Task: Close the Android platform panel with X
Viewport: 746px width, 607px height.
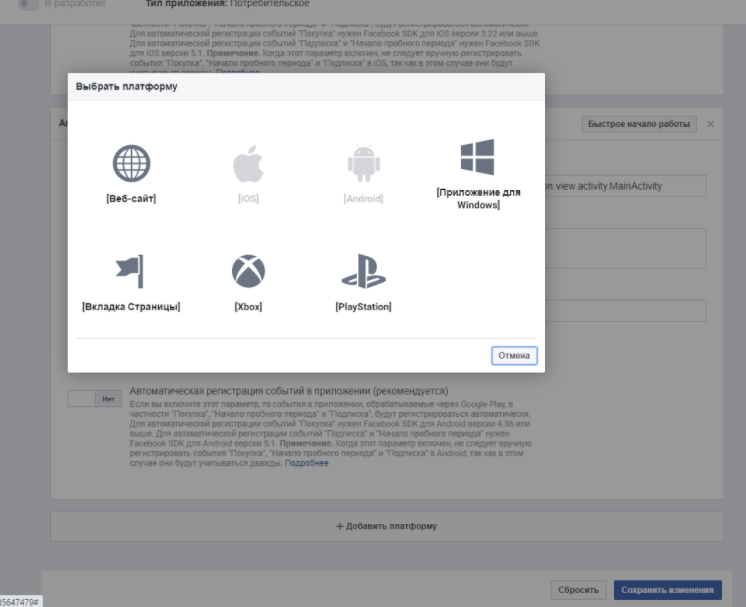Action: [710, 124]
